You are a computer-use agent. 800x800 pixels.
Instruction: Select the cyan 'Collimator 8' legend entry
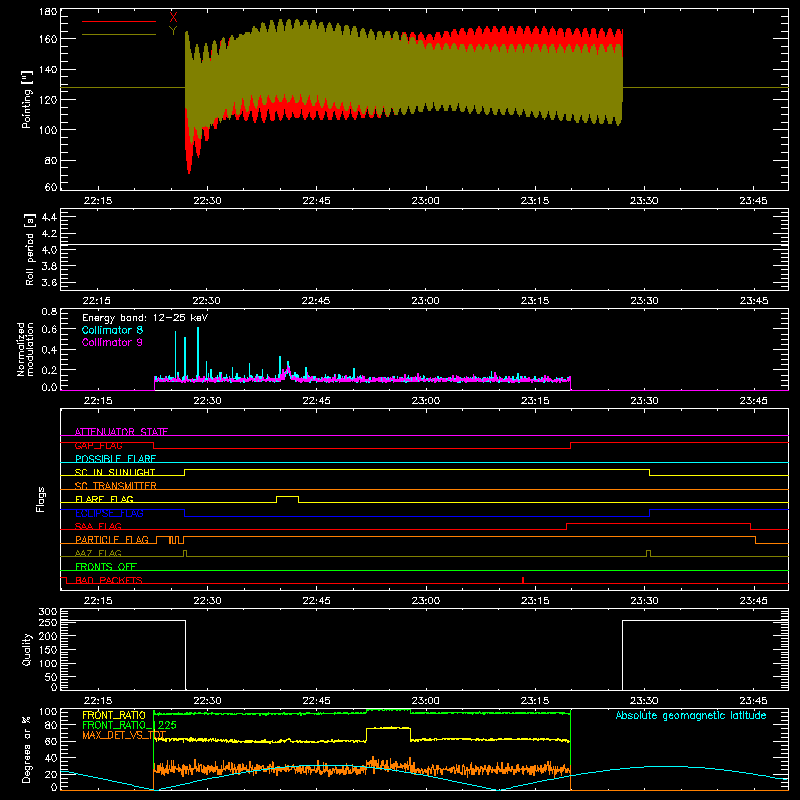click(x=112, y=330)
